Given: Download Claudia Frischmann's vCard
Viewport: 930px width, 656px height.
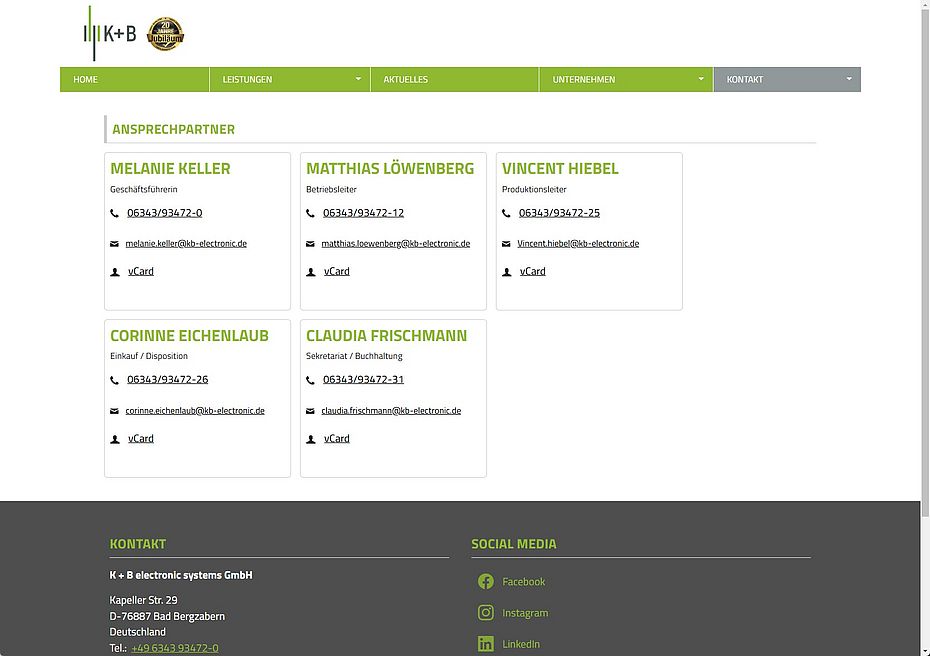Looking at the screenshot, I should 337,439.
